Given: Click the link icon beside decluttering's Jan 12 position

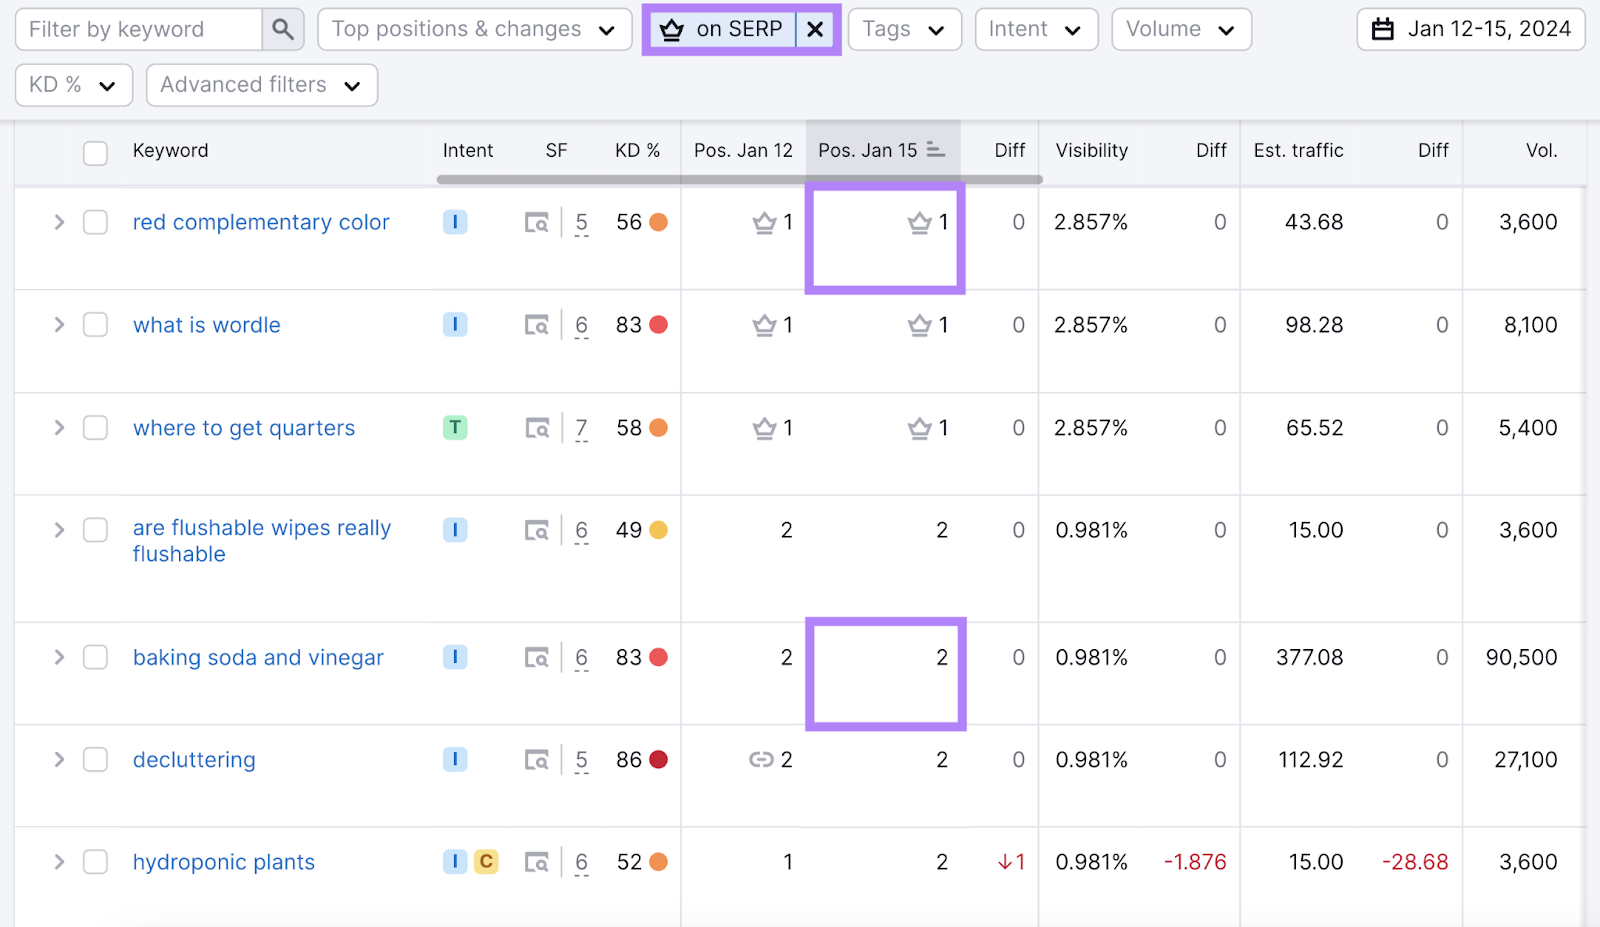Looking at the screenshot, I should [763, 760].
